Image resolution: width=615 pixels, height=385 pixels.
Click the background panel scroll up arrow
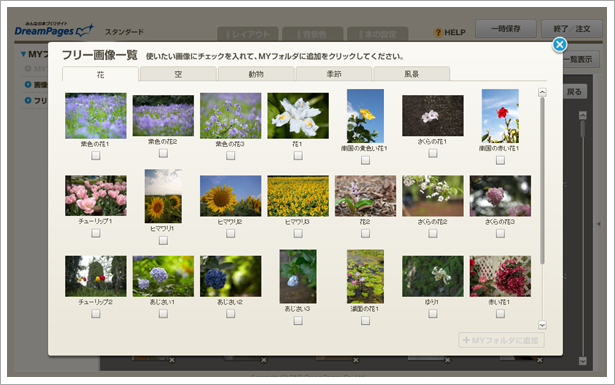(x=583, y=115)
